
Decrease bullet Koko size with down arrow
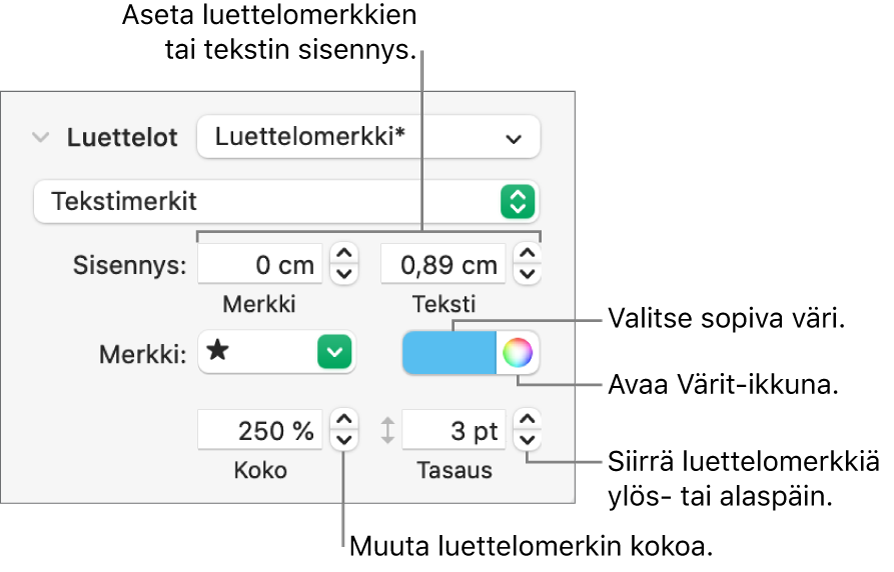pyautogui.click(x=343, y=440)
